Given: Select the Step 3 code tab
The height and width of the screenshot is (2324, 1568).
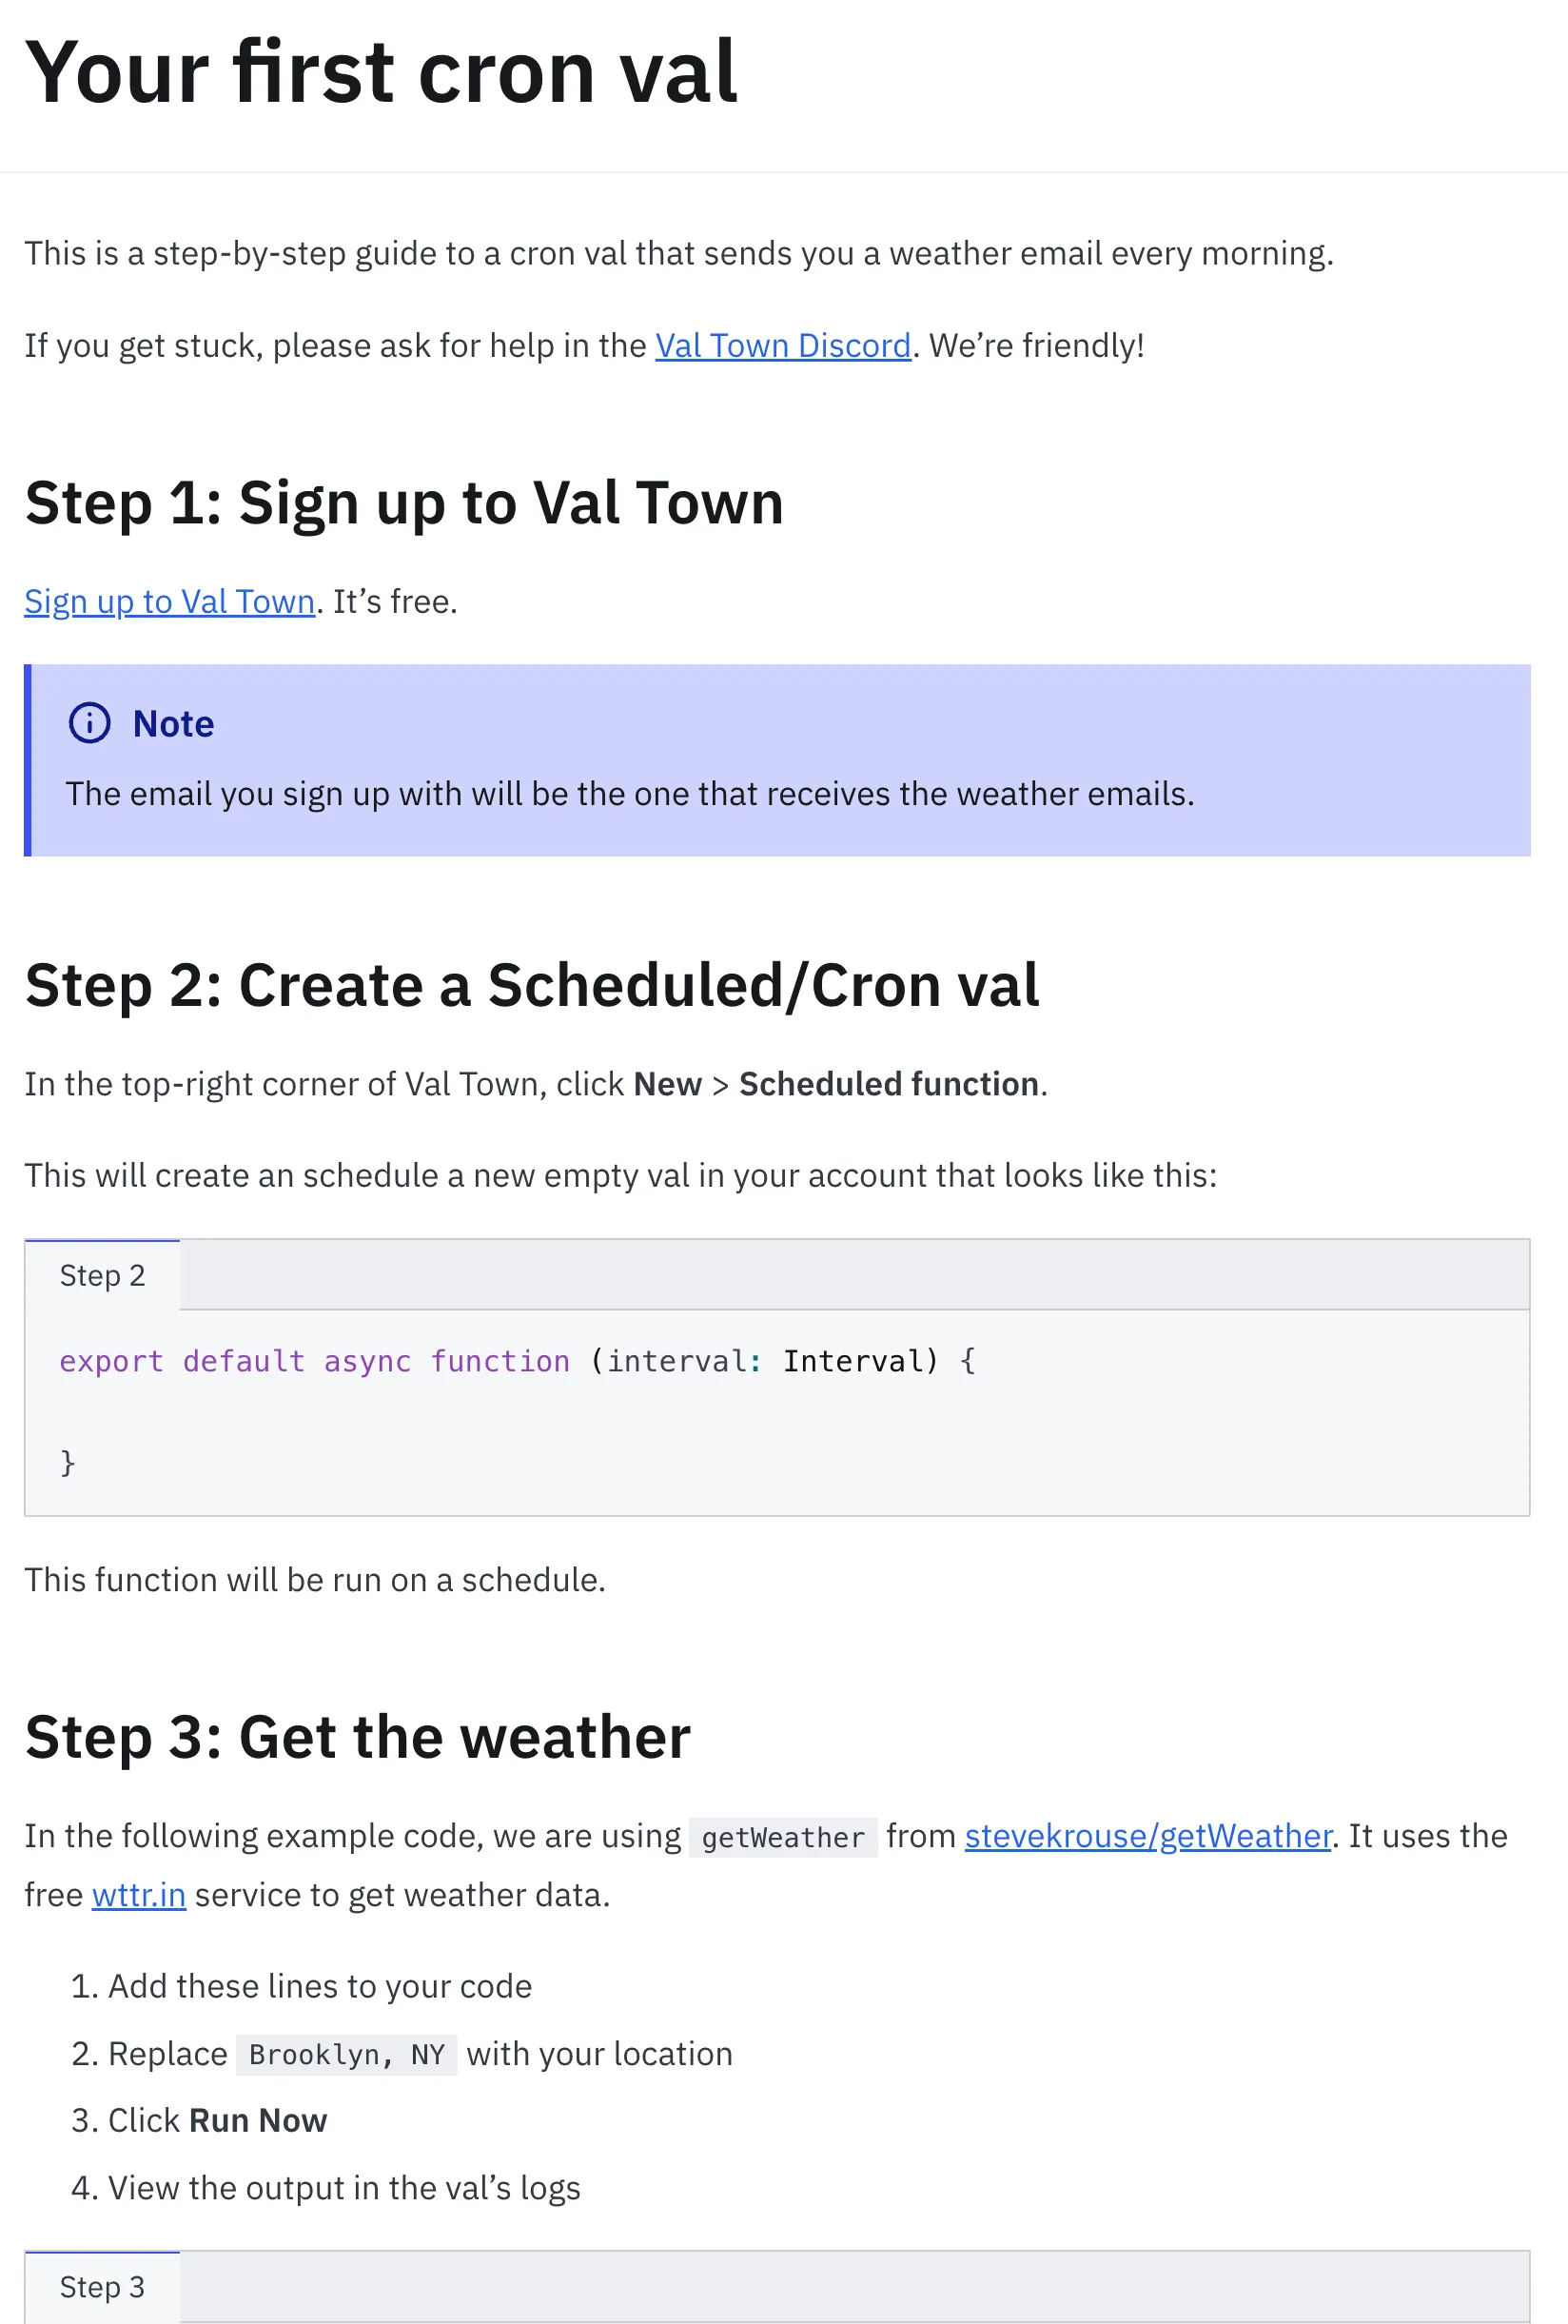Looking at the screenshot, I should tap(102, 2286).
